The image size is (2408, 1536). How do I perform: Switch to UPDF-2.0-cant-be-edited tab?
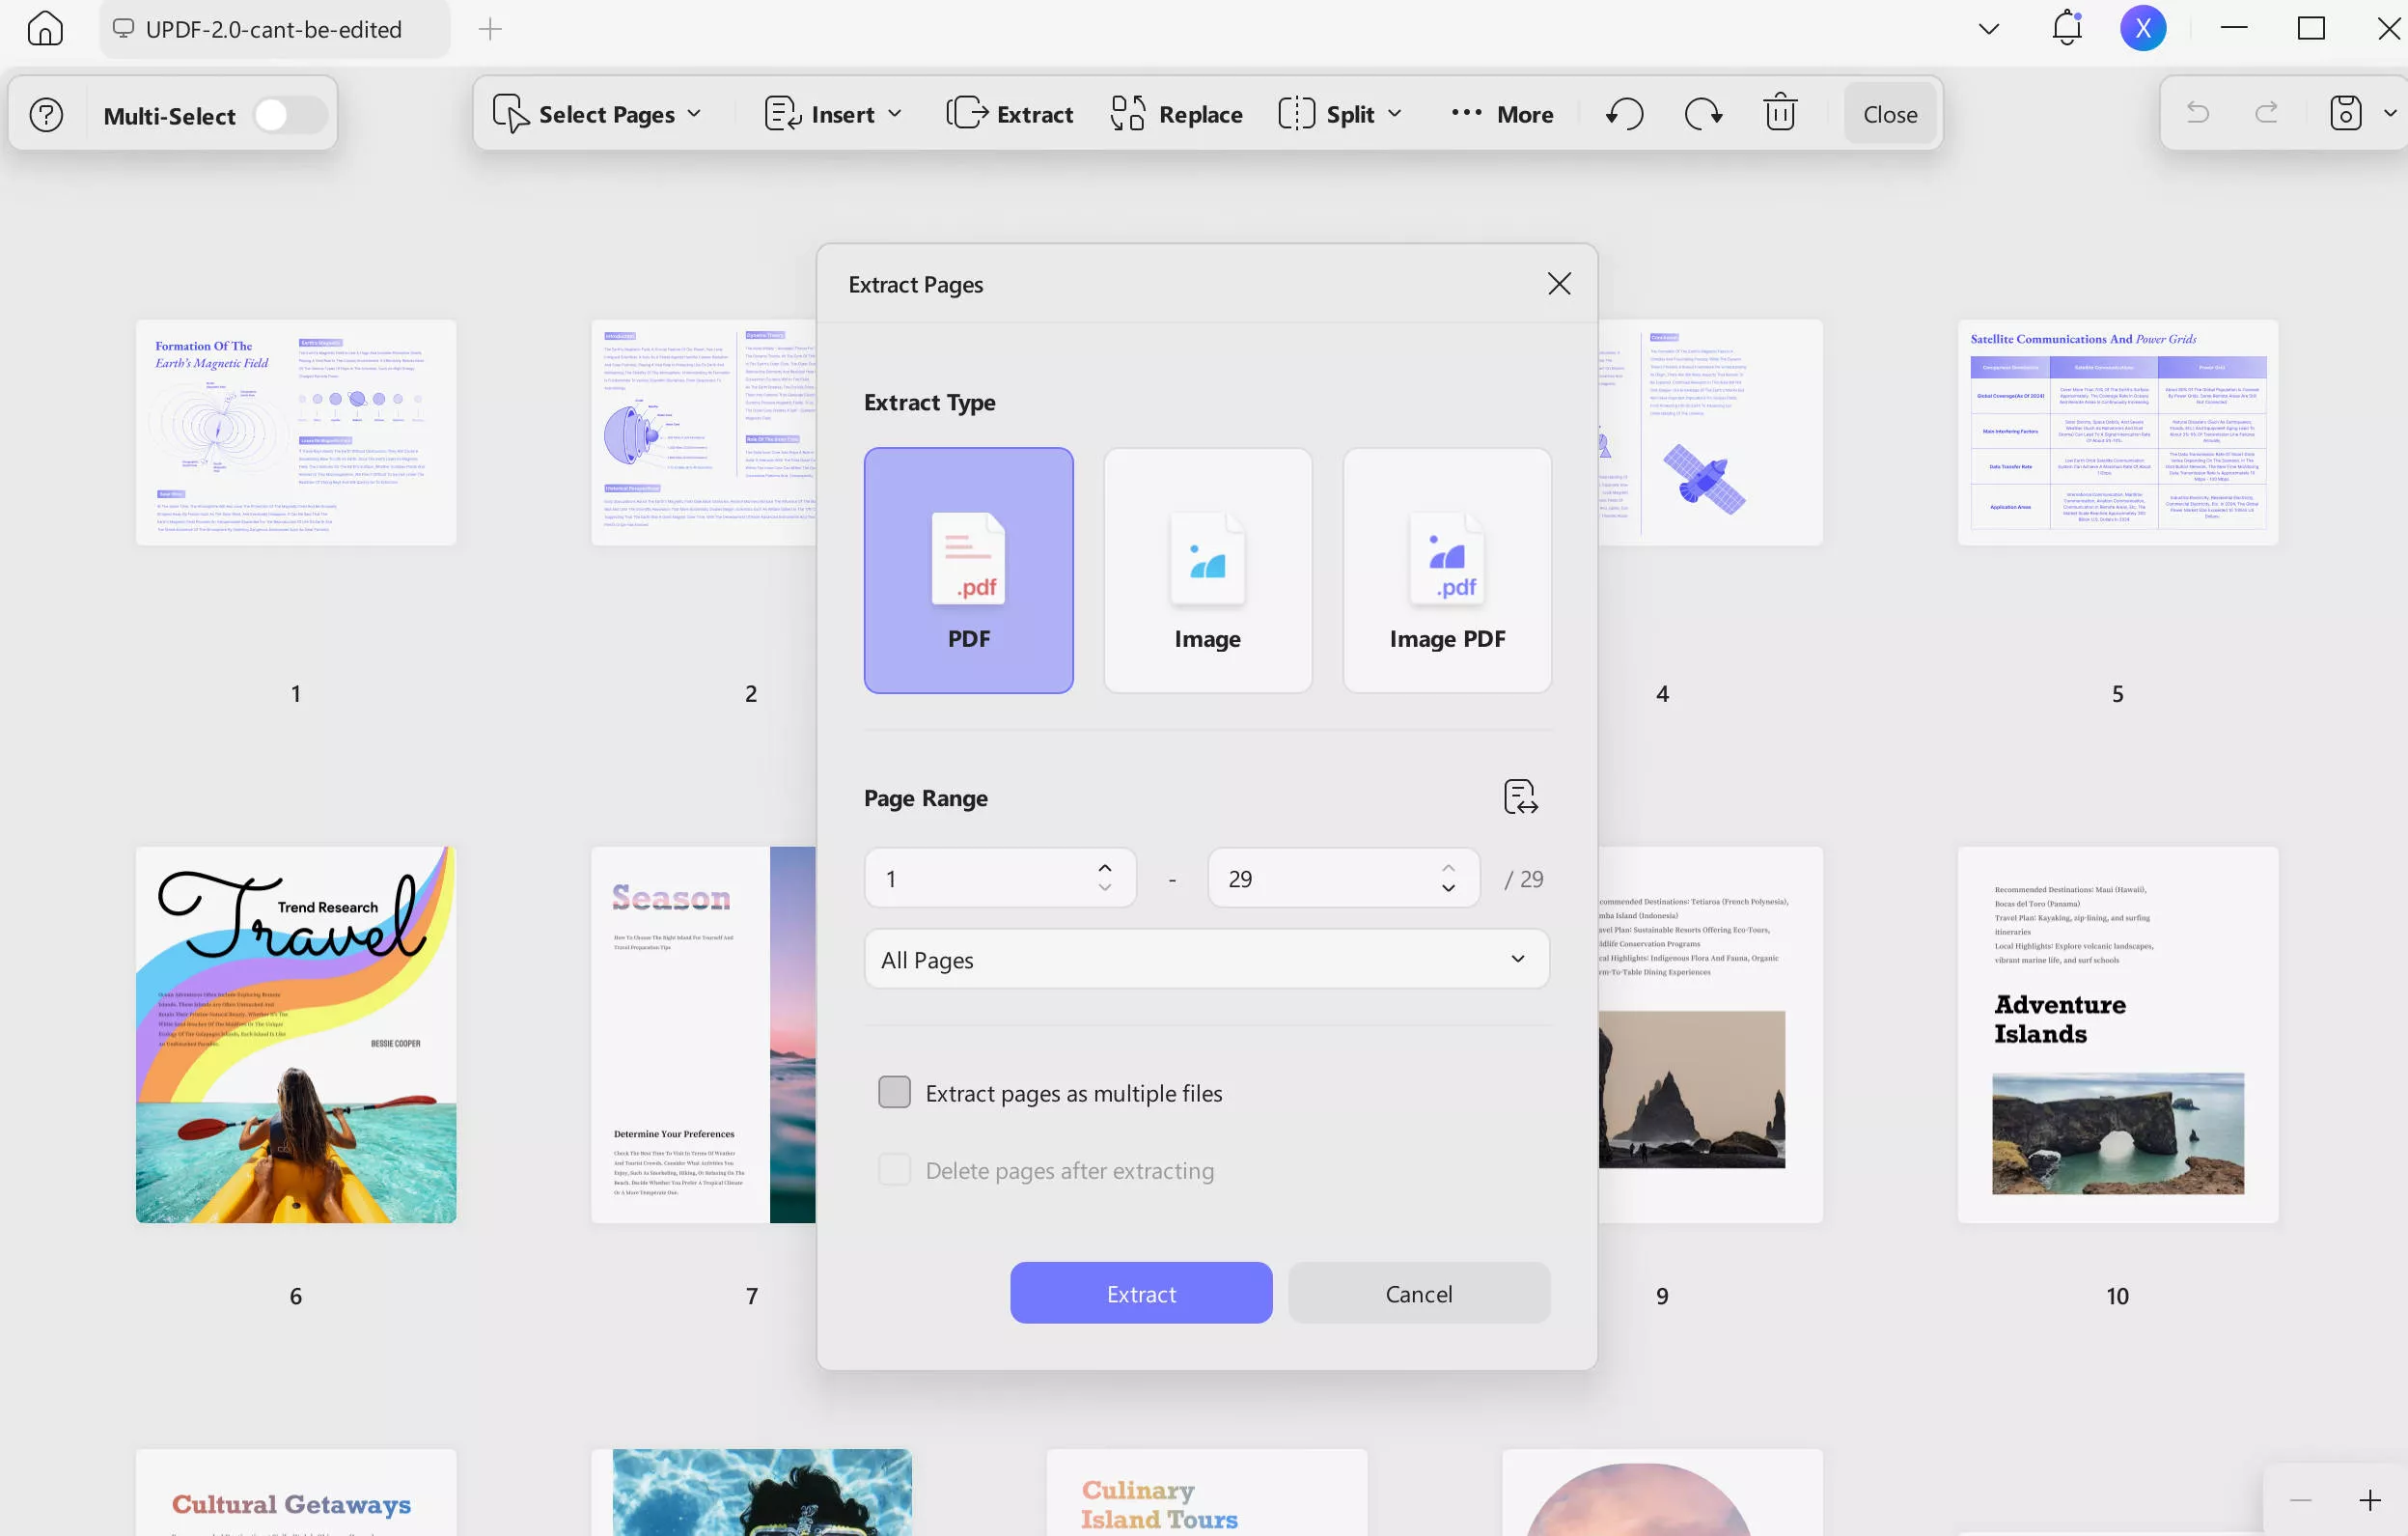273,29
